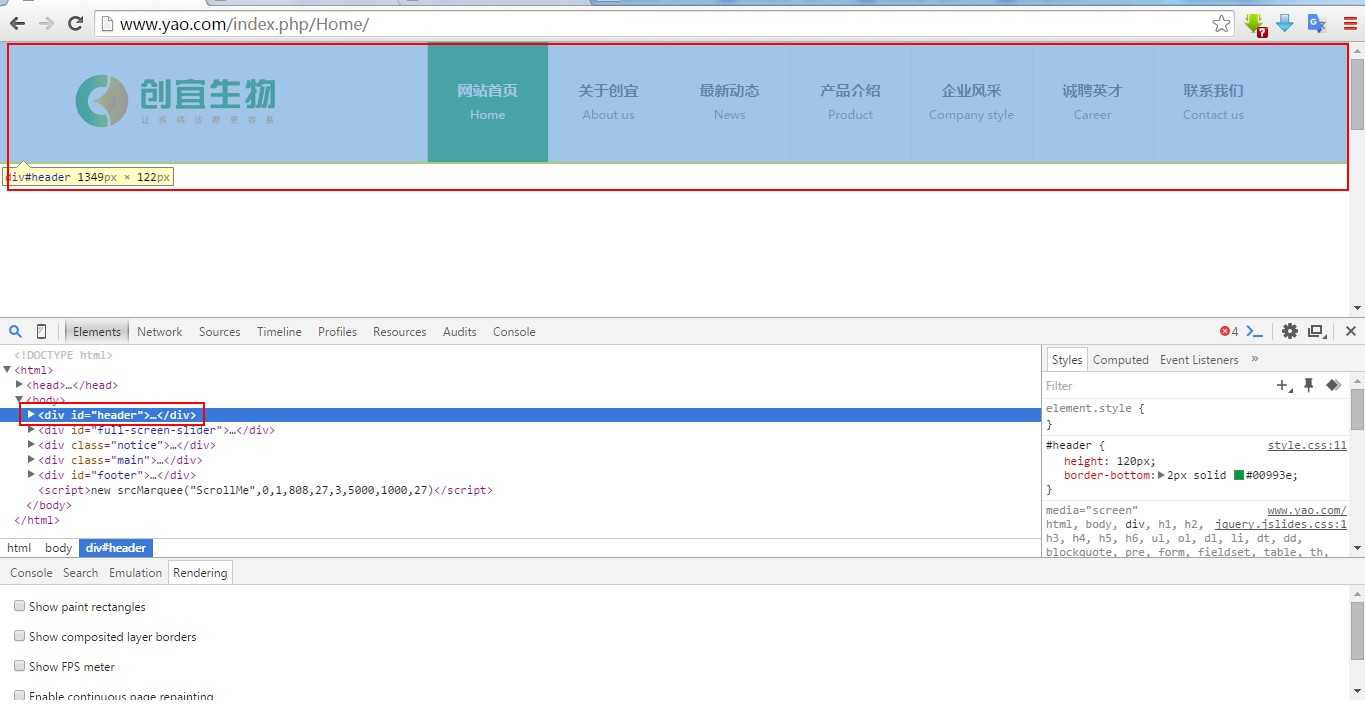Screen dimensions: 1365x705
Task: Open the Google Translate extension icon
Action: tap(1317, 24)
